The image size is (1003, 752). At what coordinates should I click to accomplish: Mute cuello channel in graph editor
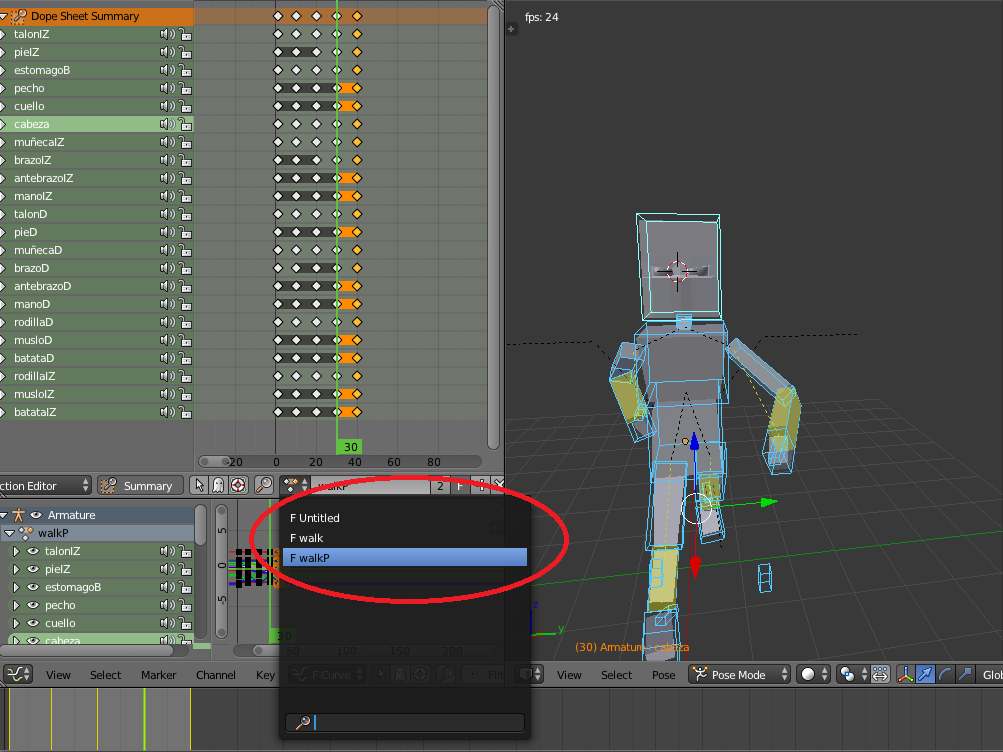point(167,623)
